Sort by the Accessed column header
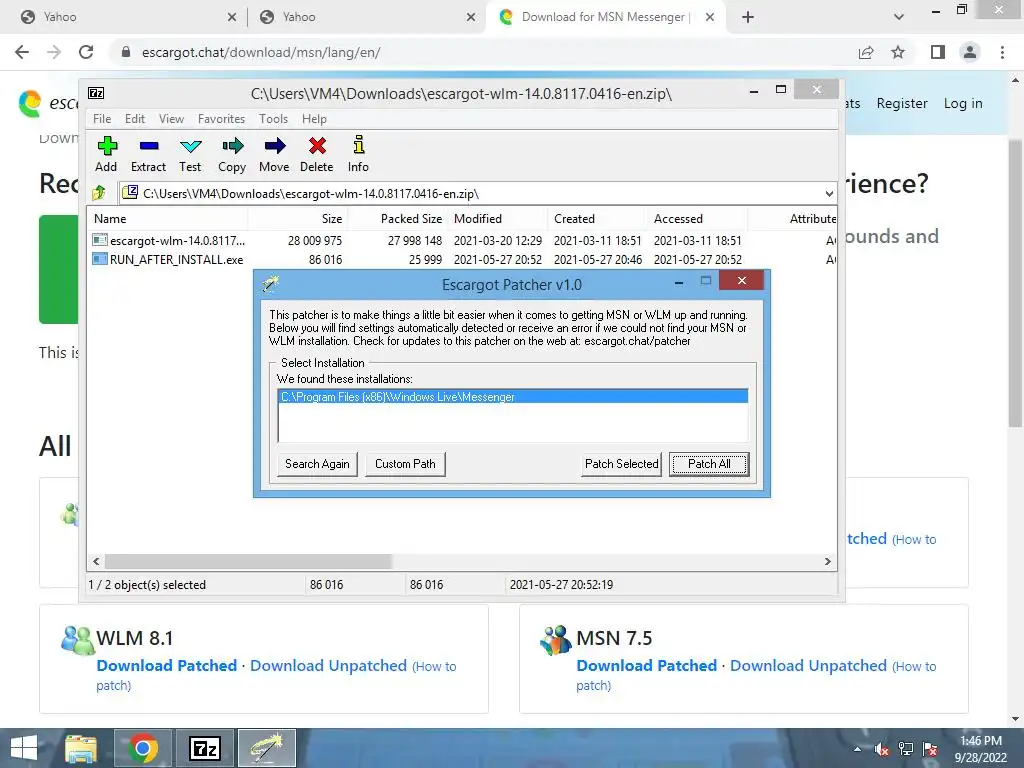 pos(697,219)
